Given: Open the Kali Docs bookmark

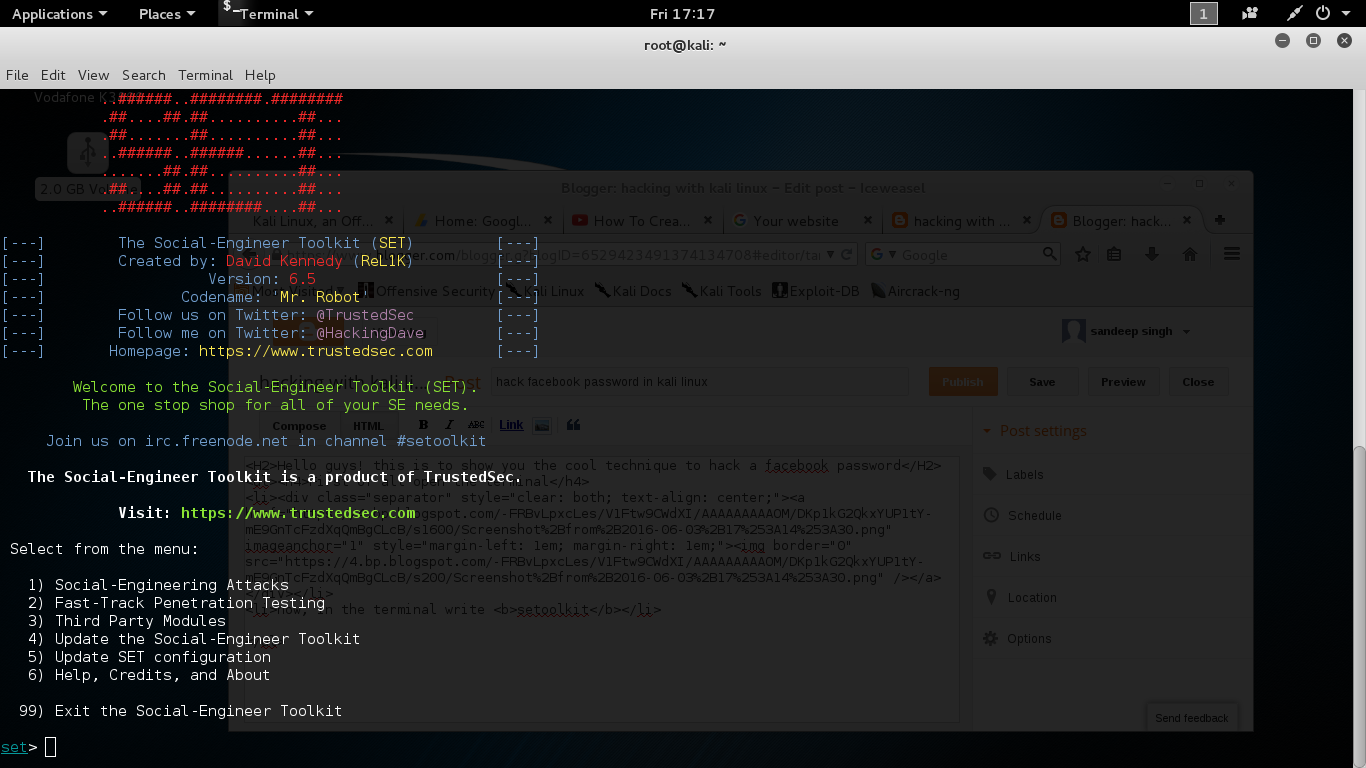Looking at the screenshot, I should pos(633,291).
